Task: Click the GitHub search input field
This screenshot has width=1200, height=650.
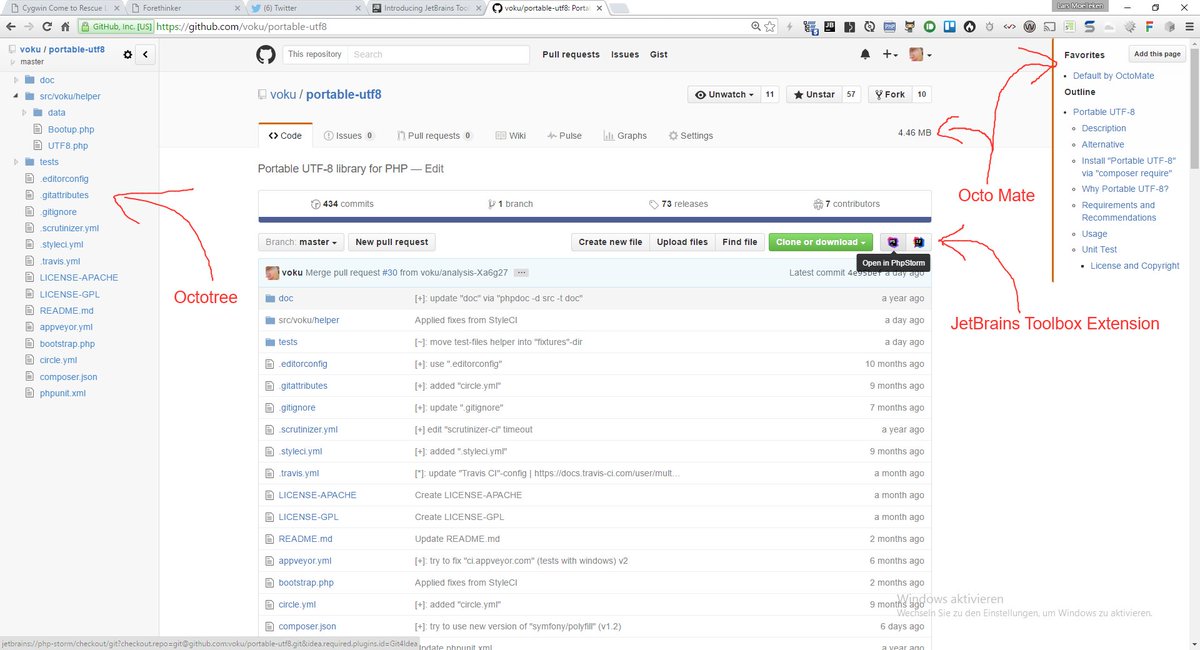Action: pos(440,54)
